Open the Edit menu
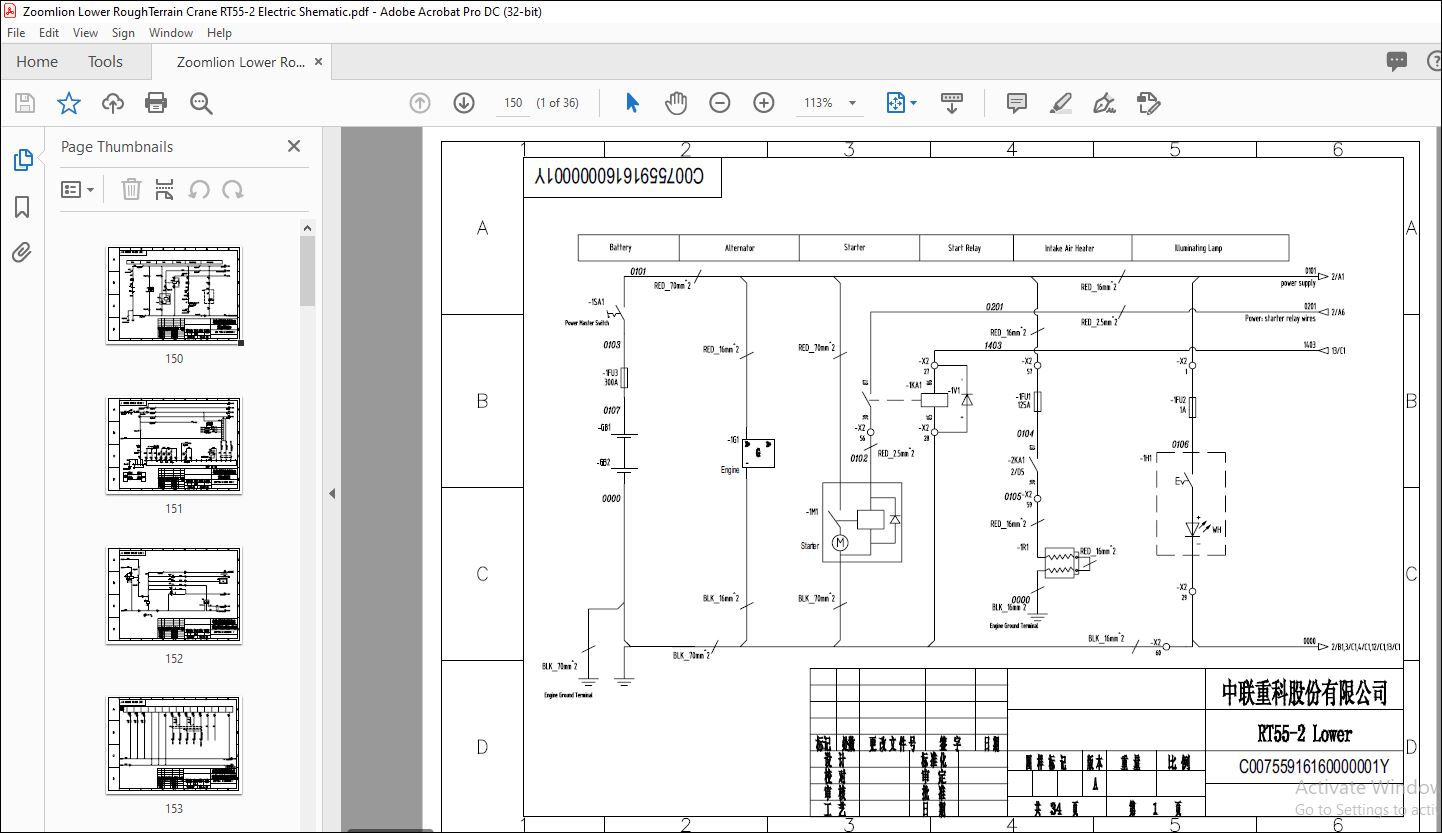The height and width of the screenshot is (833, 1442). (x=49, y=33)
